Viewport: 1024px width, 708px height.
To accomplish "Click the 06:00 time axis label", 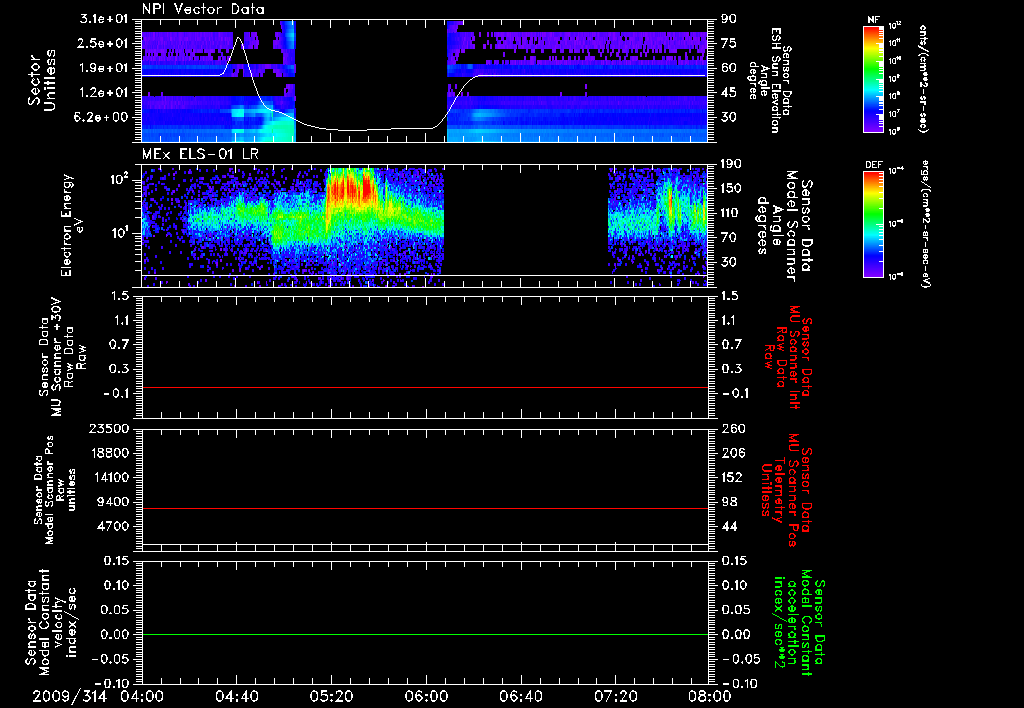I will pyautogui.click(x=426, y=696).
